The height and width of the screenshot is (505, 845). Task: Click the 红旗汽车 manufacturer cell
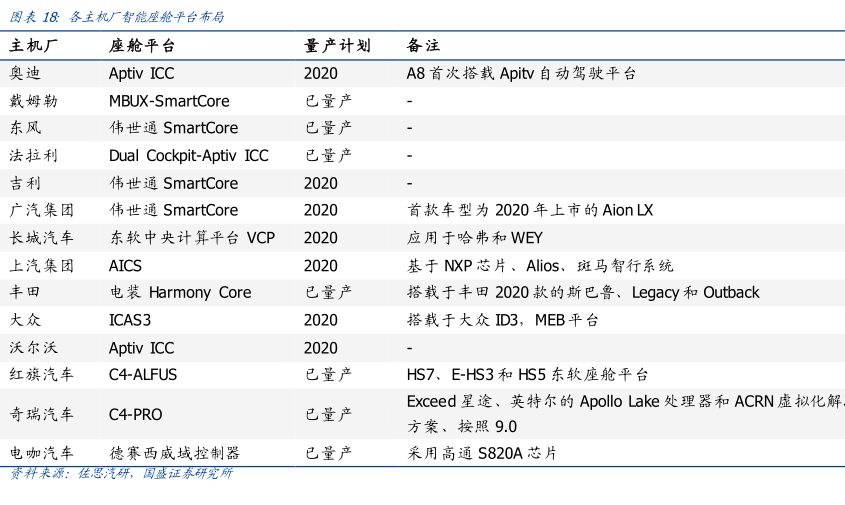[42, 375]
